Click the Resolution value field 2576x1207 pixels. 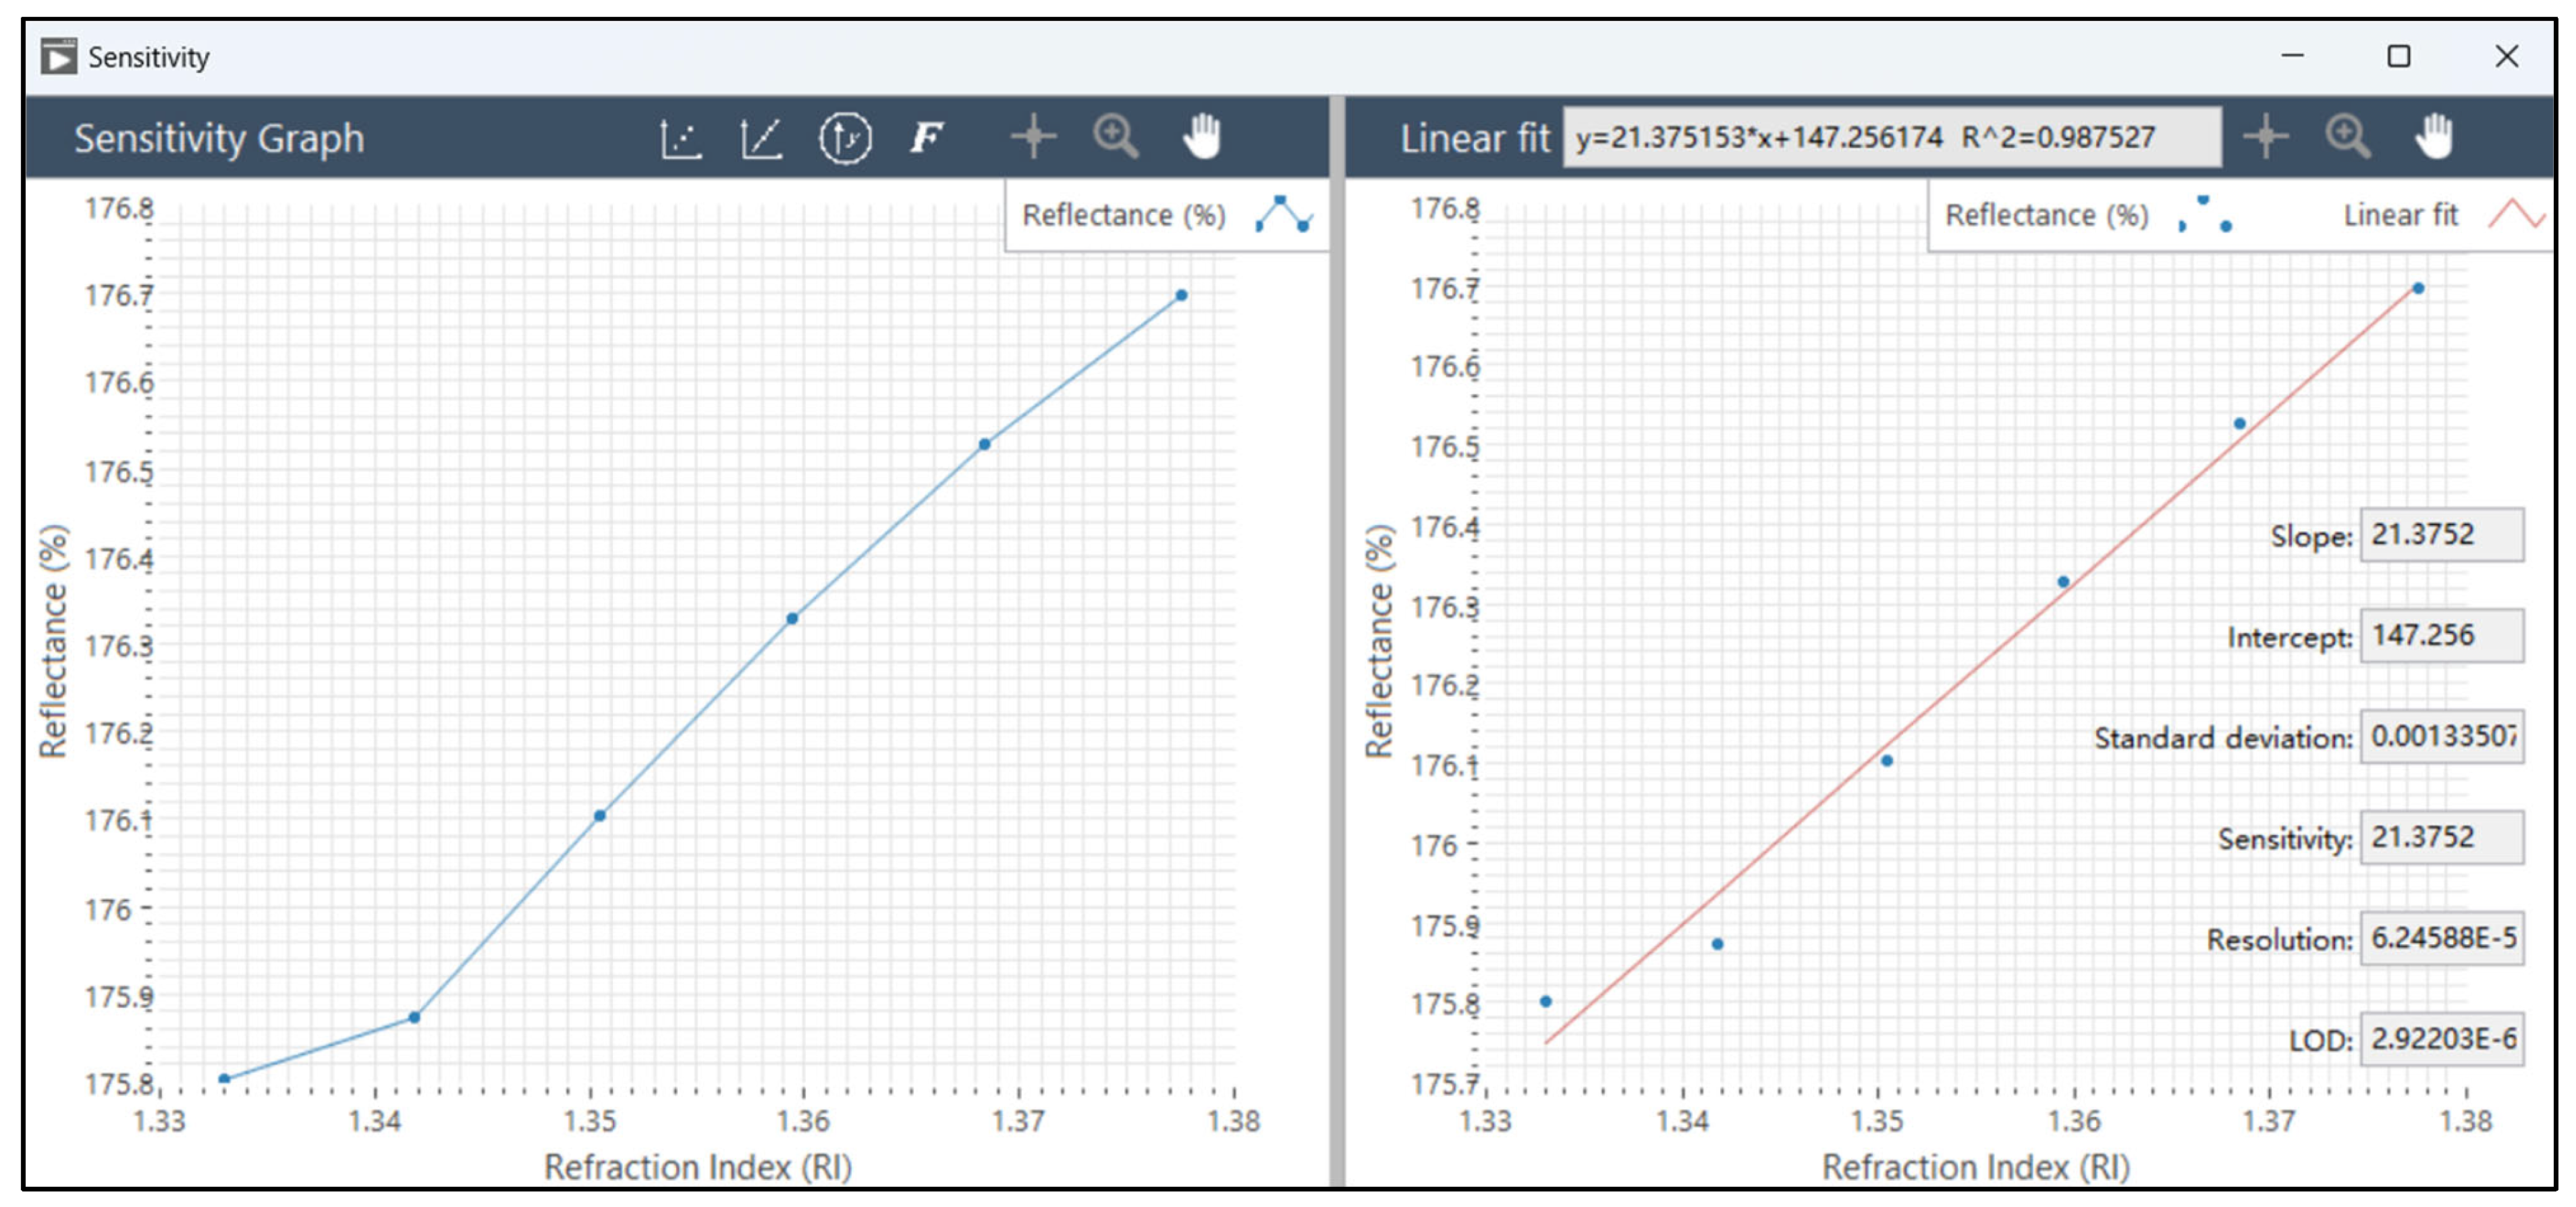pos(2441,938)
